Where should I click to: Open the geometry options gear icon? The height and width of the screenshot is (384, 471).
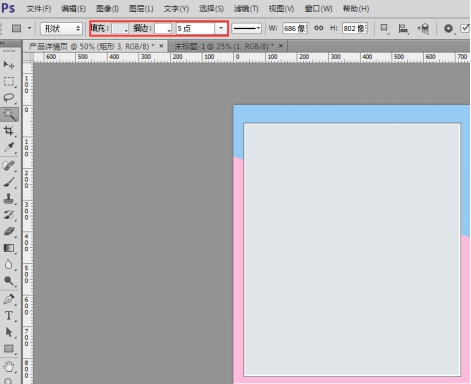click(x=448, y=29)
